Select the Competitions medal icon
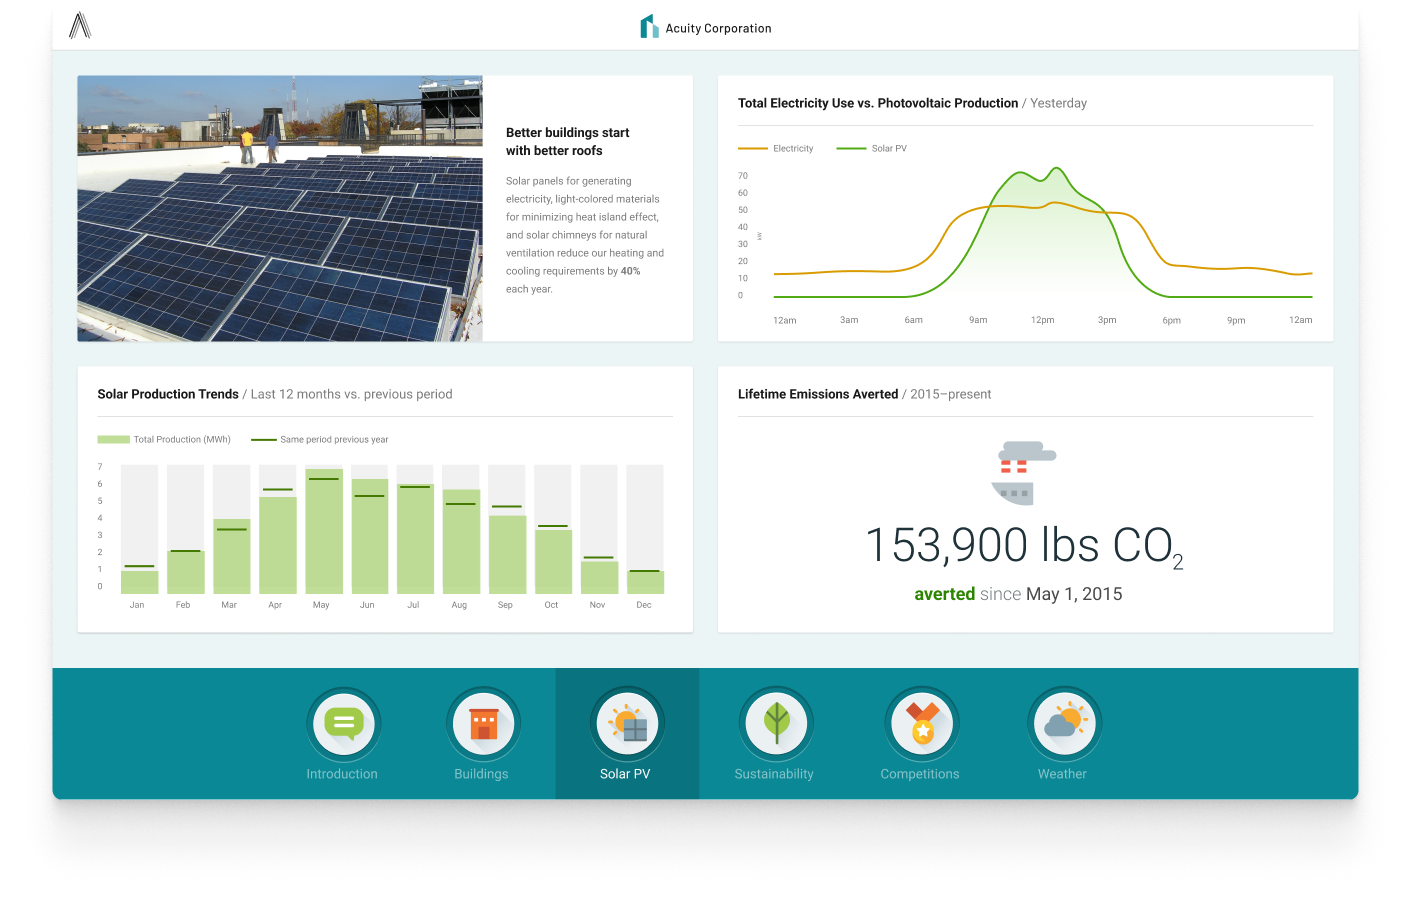Viewport: 1411px width, 902px height. click(921, 724)
